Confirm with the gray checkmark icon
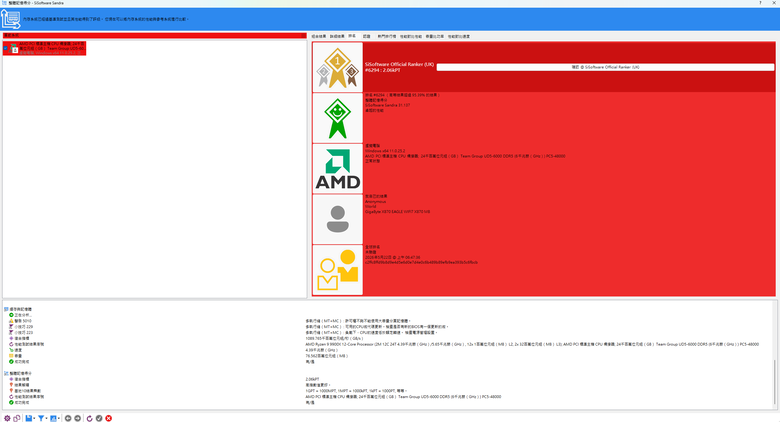Screen dimensions: 780x422 pos(99,418)
